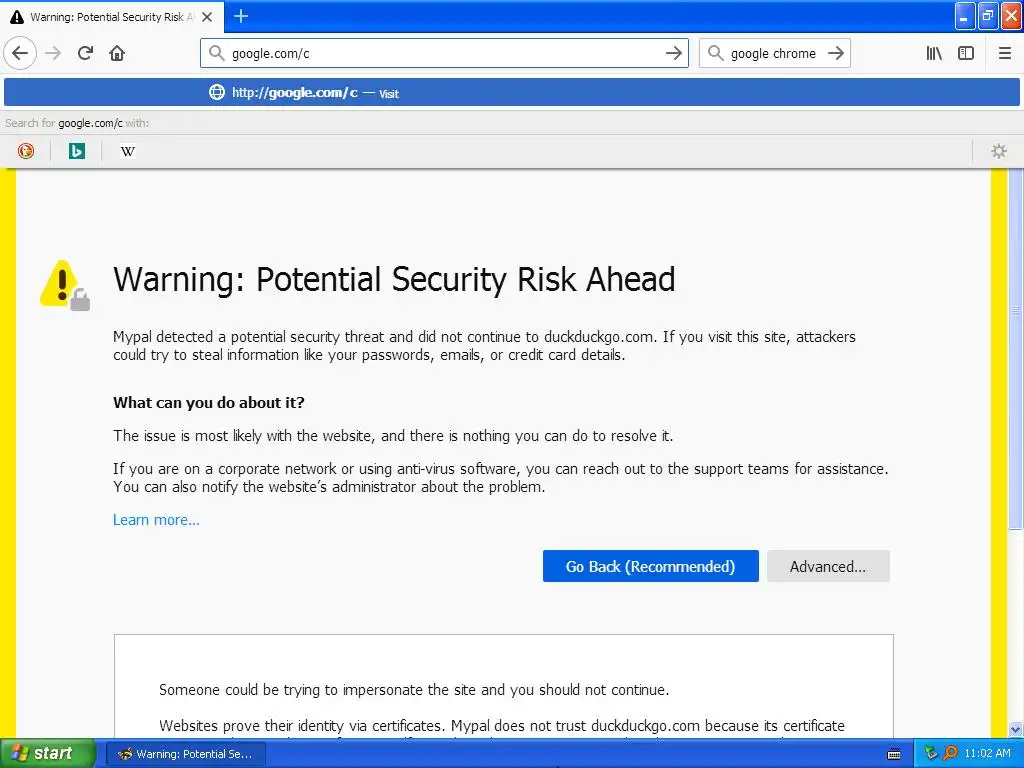1024x768 pixels.
Task: Minimize the browser window
Action: click(x=965, y=16)
